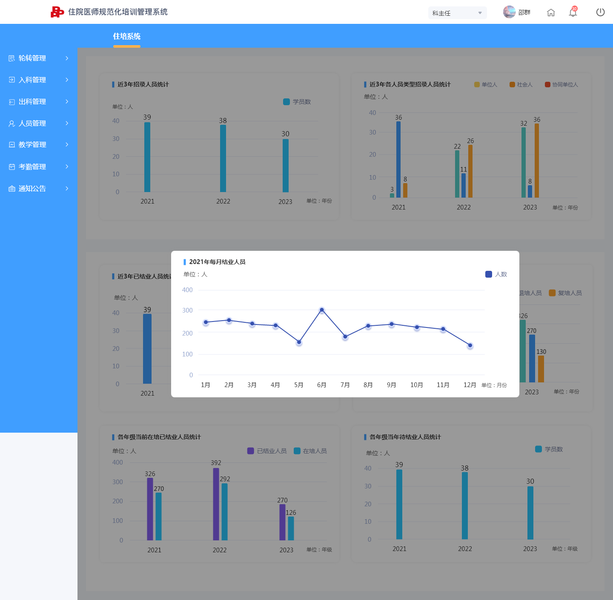This screenshot has height=600, width=613.
Task: Click the purple 2022 bar labeled 392
Action: pos(216,504)
